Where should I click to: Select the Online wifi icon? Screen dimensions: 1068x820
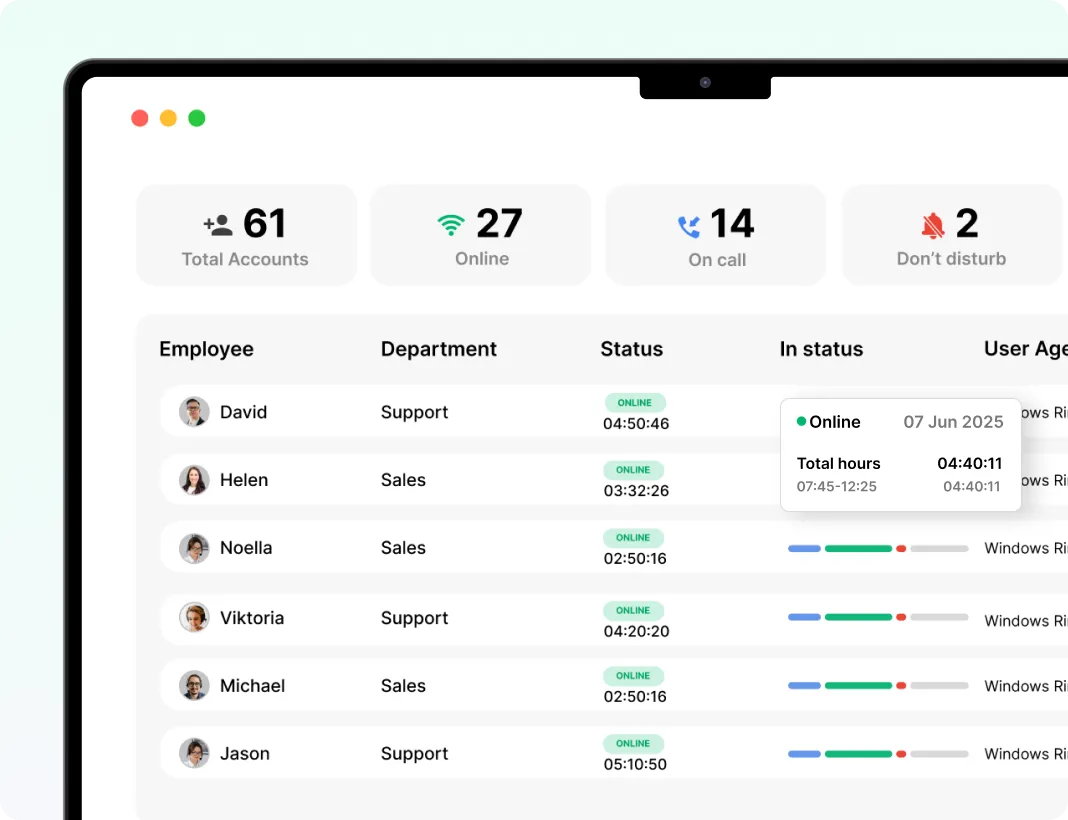click(450, 223)
